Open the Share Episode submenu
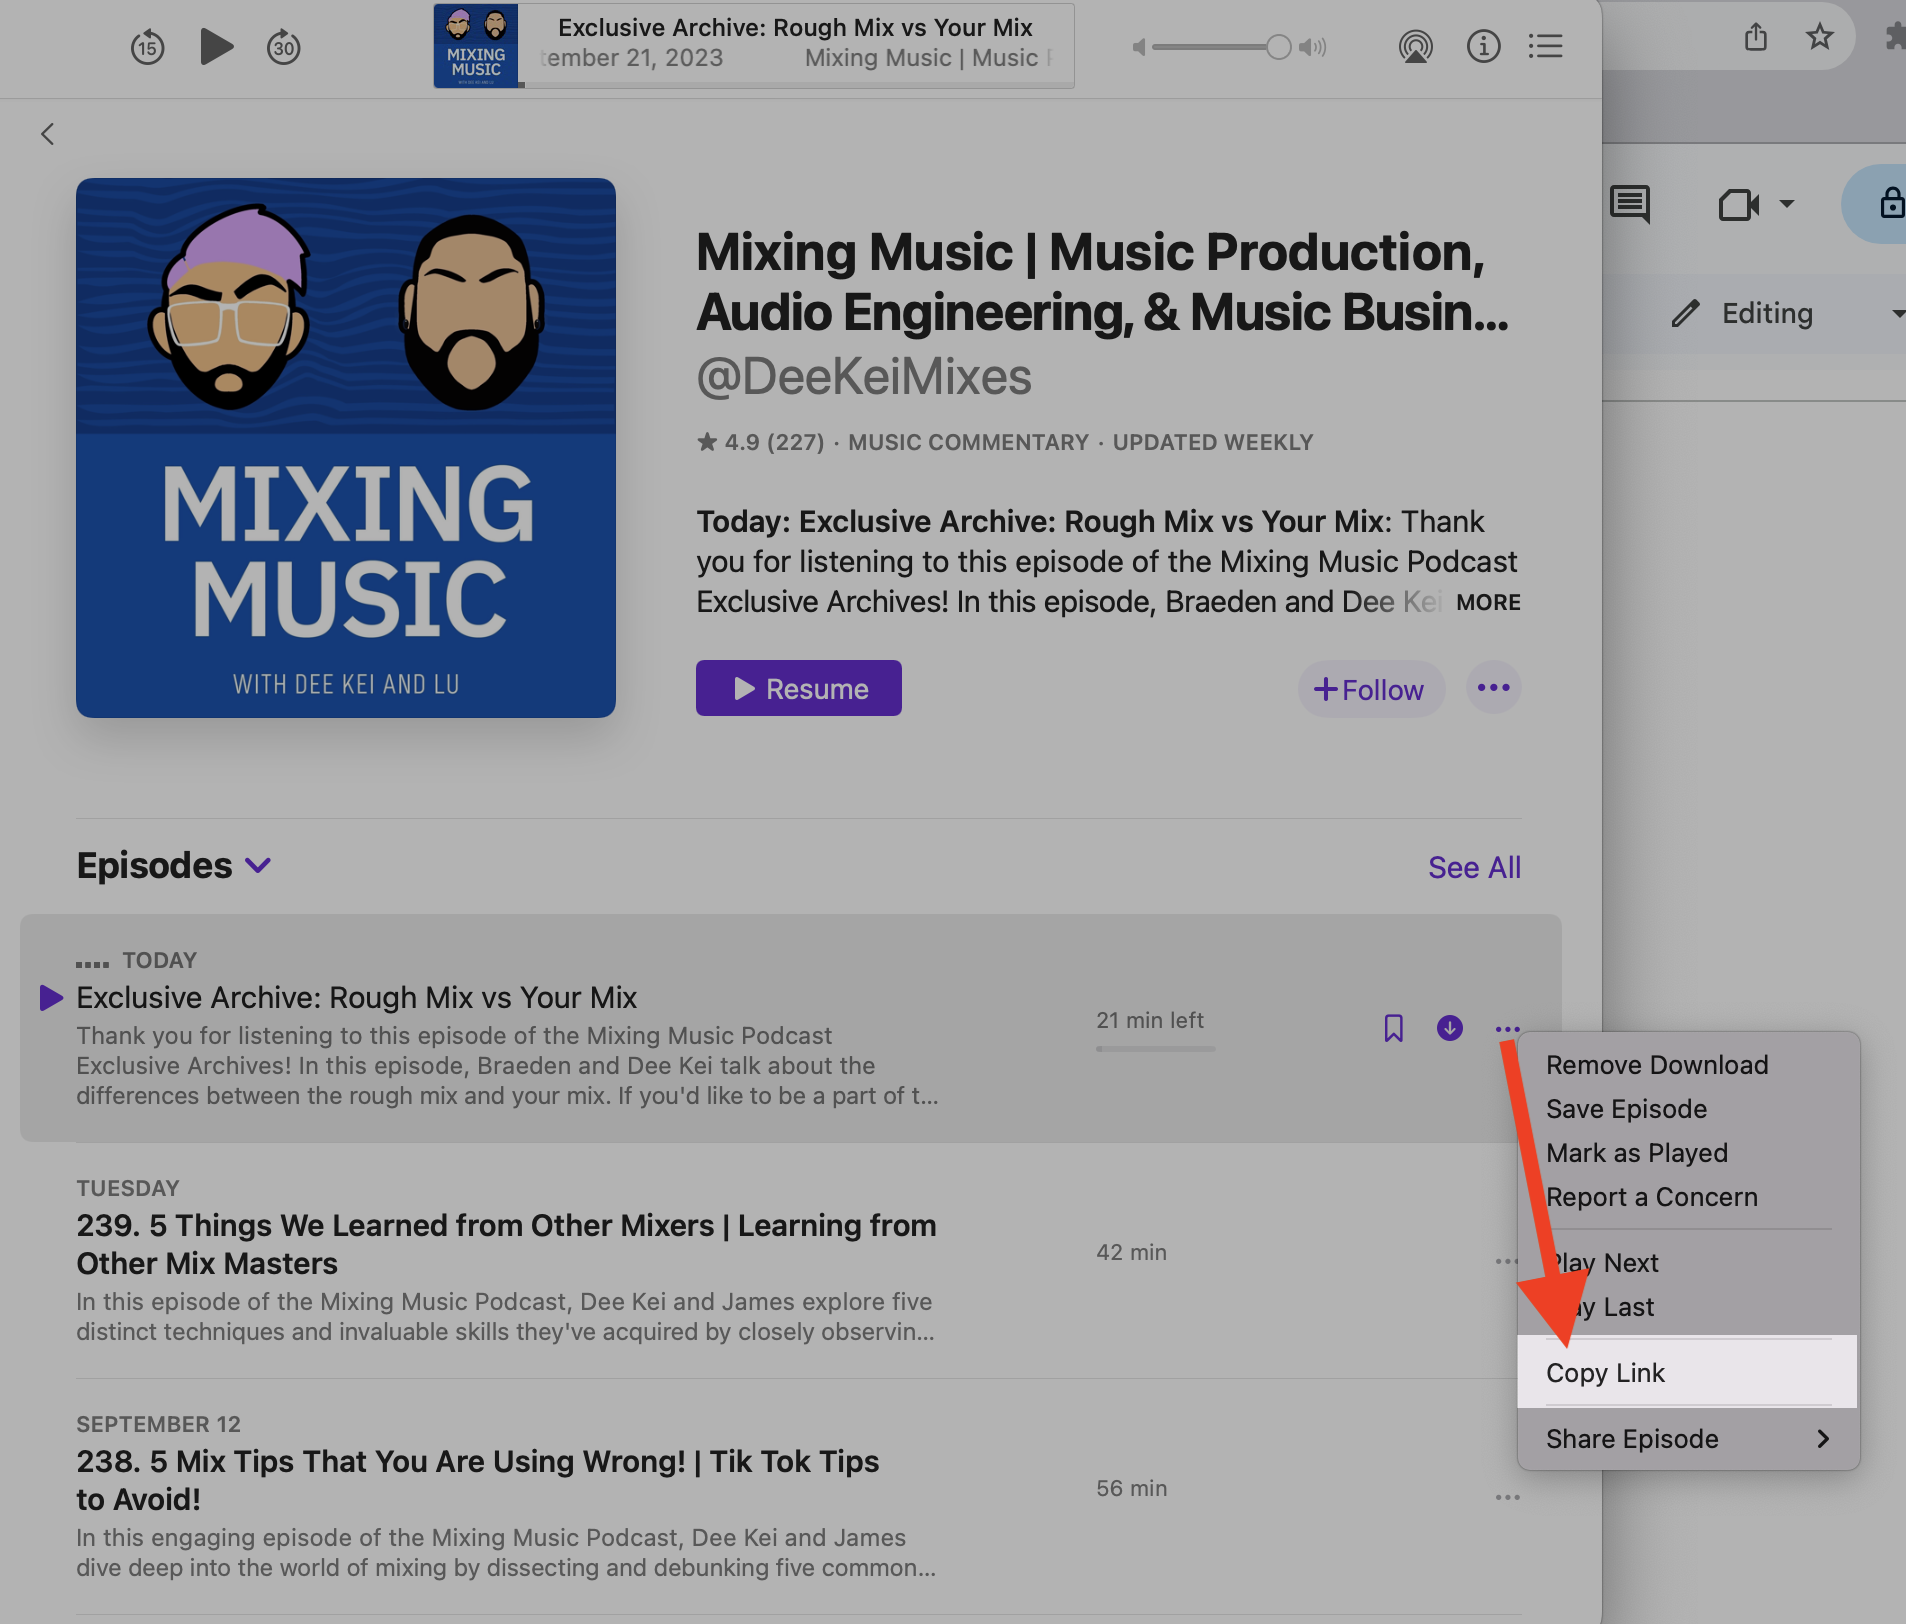This screenshot has width=1906, height=1624. pyautogui.click(x=1687, y=1439)
